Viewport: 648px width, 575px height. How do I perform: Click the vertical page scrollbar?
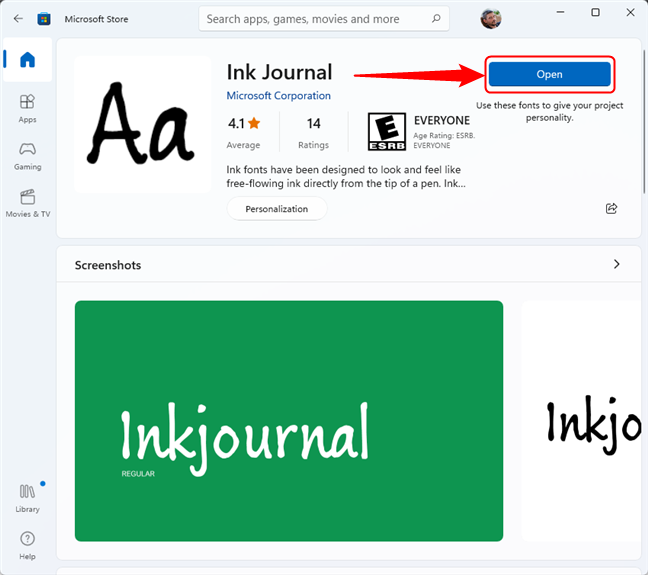point(644,122)
